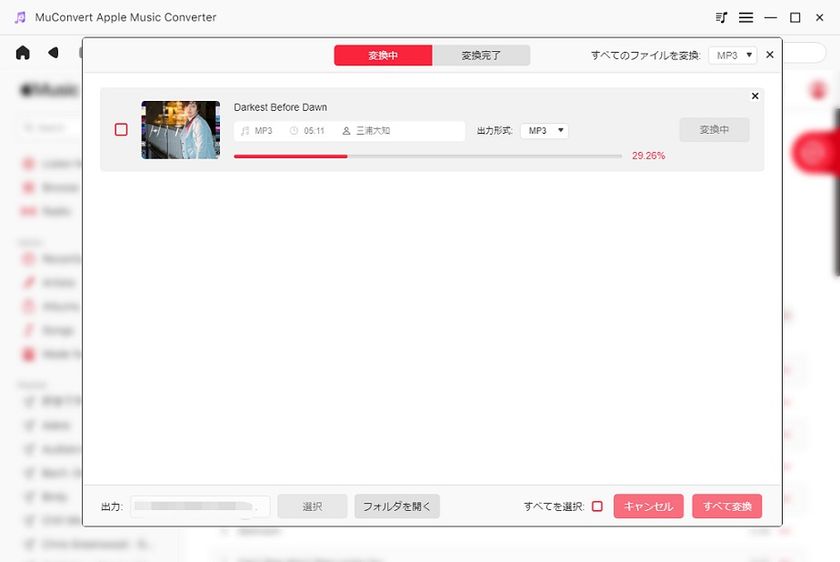Minimize the MuConvert window
Screen dimensions: 840x562
(x=770, y=18)
